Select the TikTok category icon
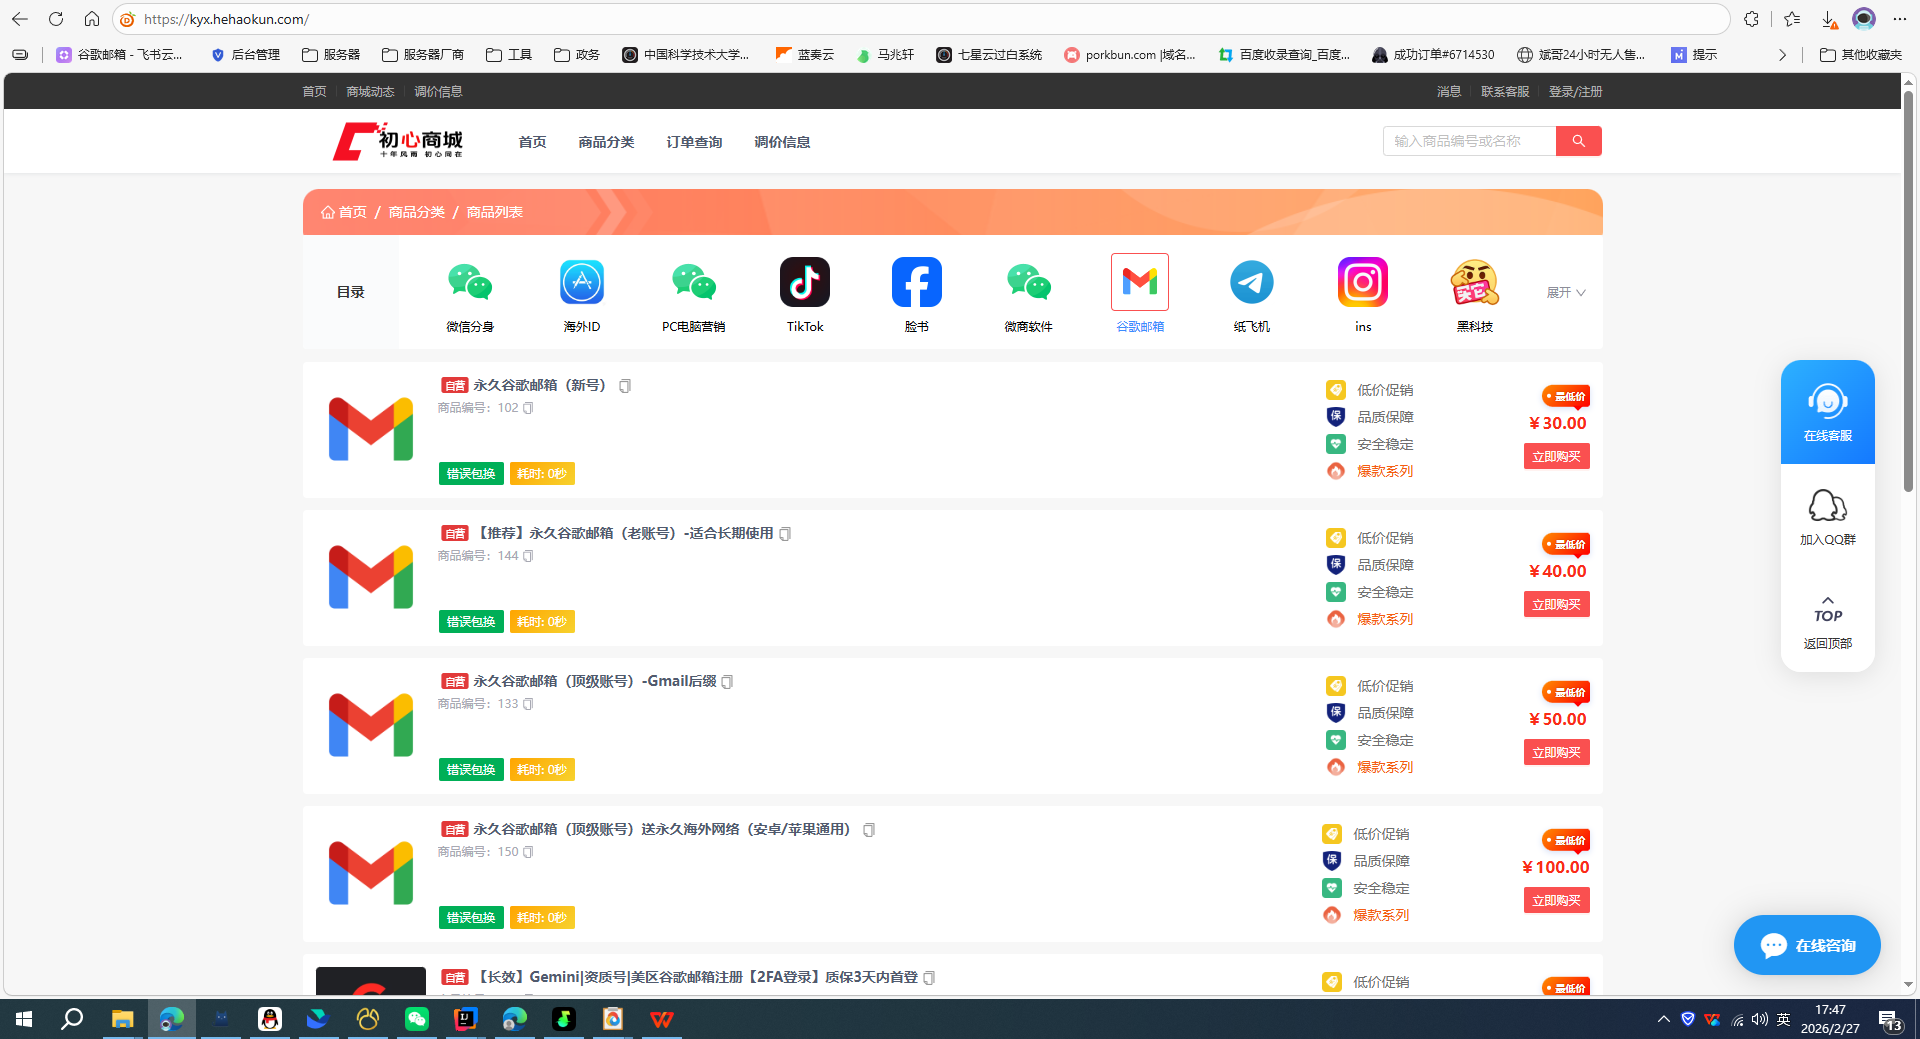This screenshot has width=1920, height=1039. point(804,283)
